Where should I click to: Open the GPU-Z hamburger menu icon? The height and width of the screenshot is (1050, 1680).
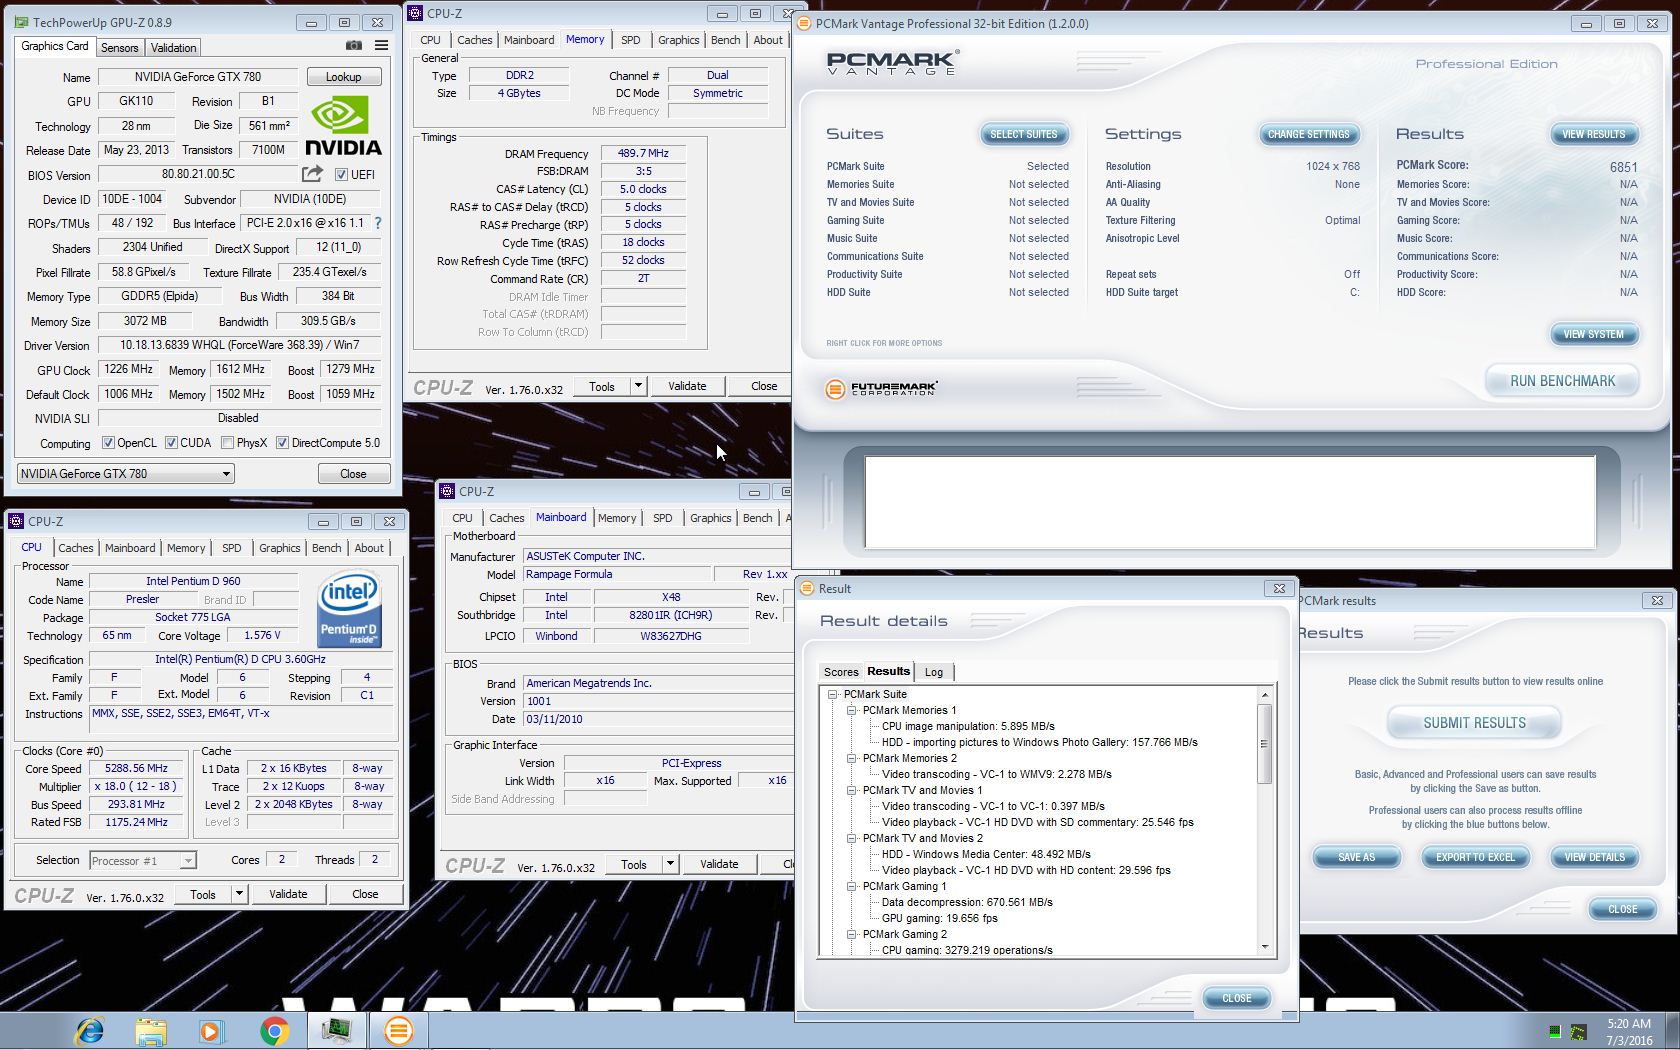click(x=381, y=46)
